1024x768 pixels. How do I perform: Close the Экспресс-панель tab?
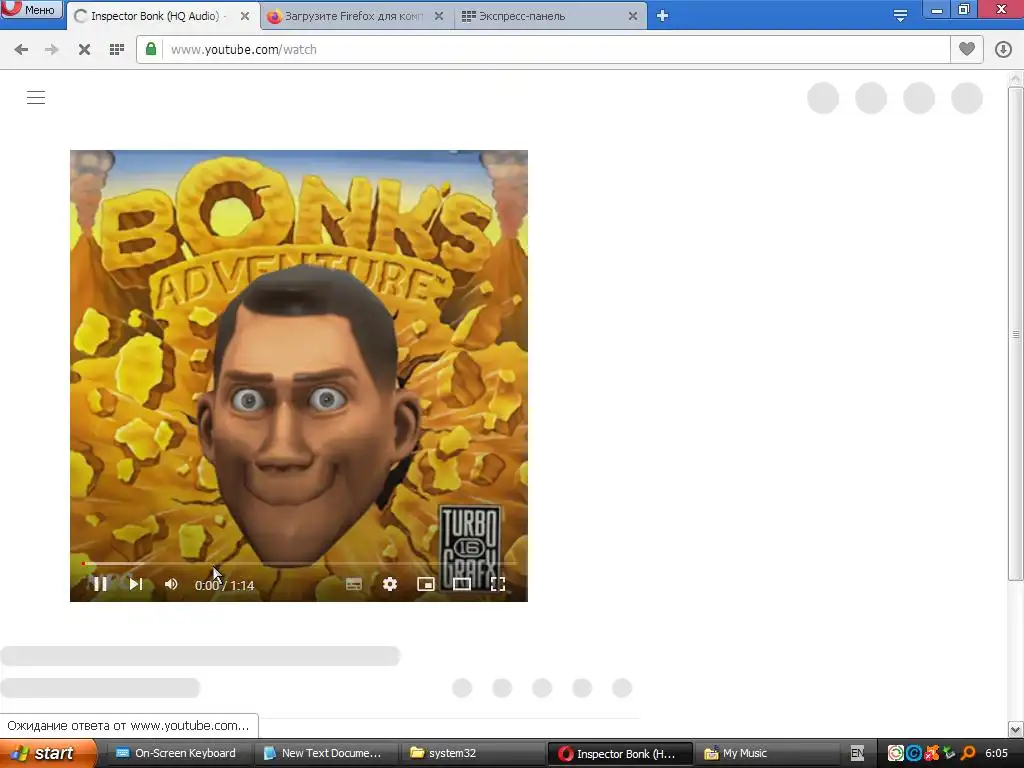click(x=633, y=16)
